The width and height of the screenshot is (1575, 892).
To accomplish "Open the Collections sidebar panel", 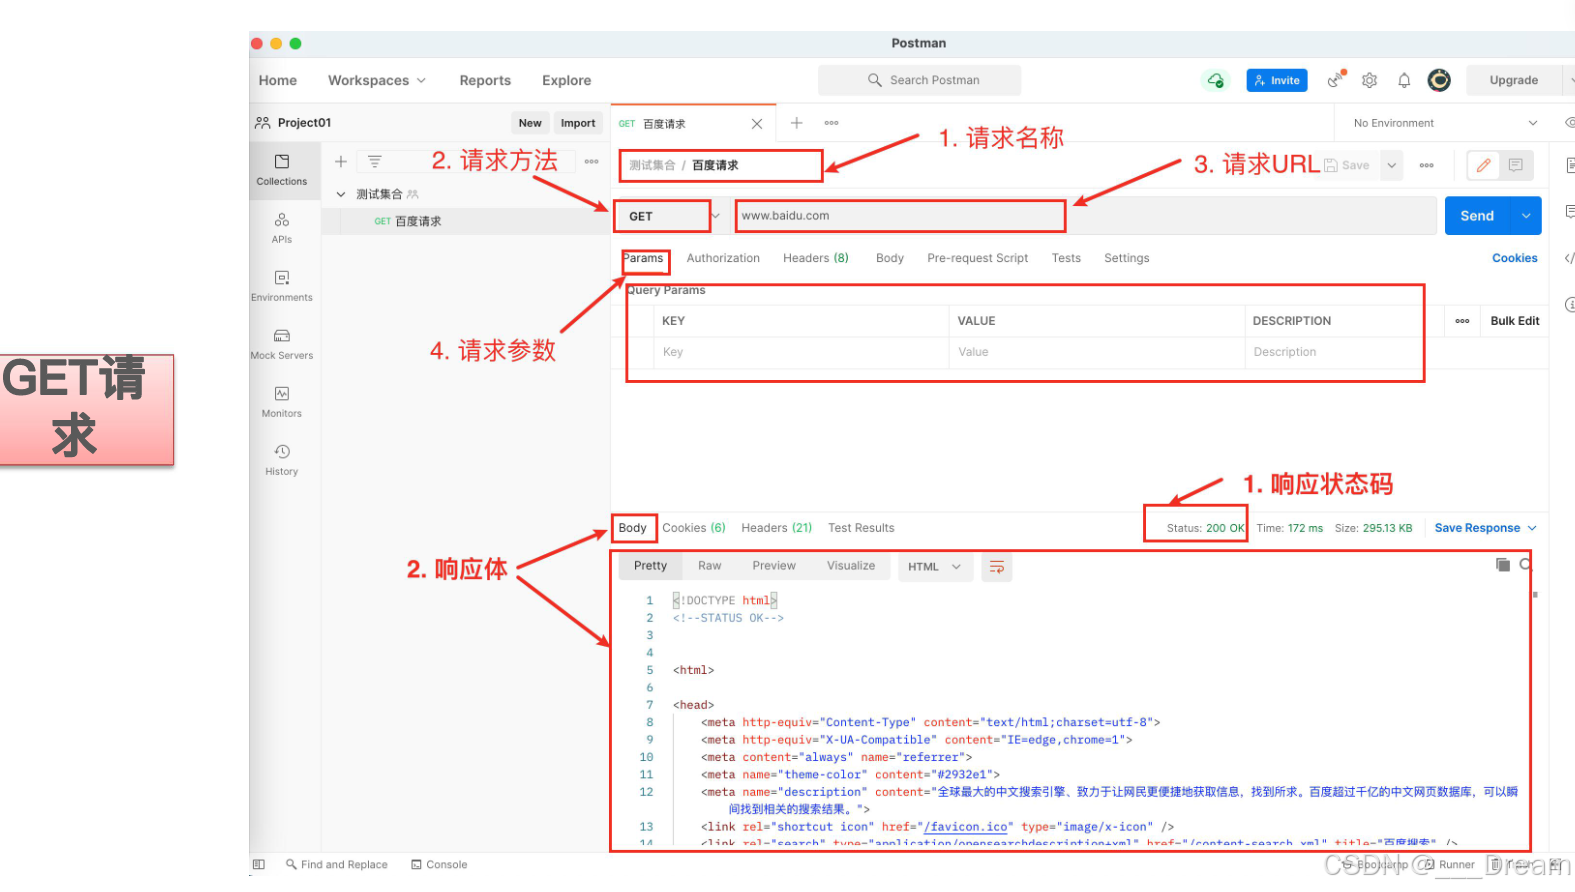I will tap(281, 169).
